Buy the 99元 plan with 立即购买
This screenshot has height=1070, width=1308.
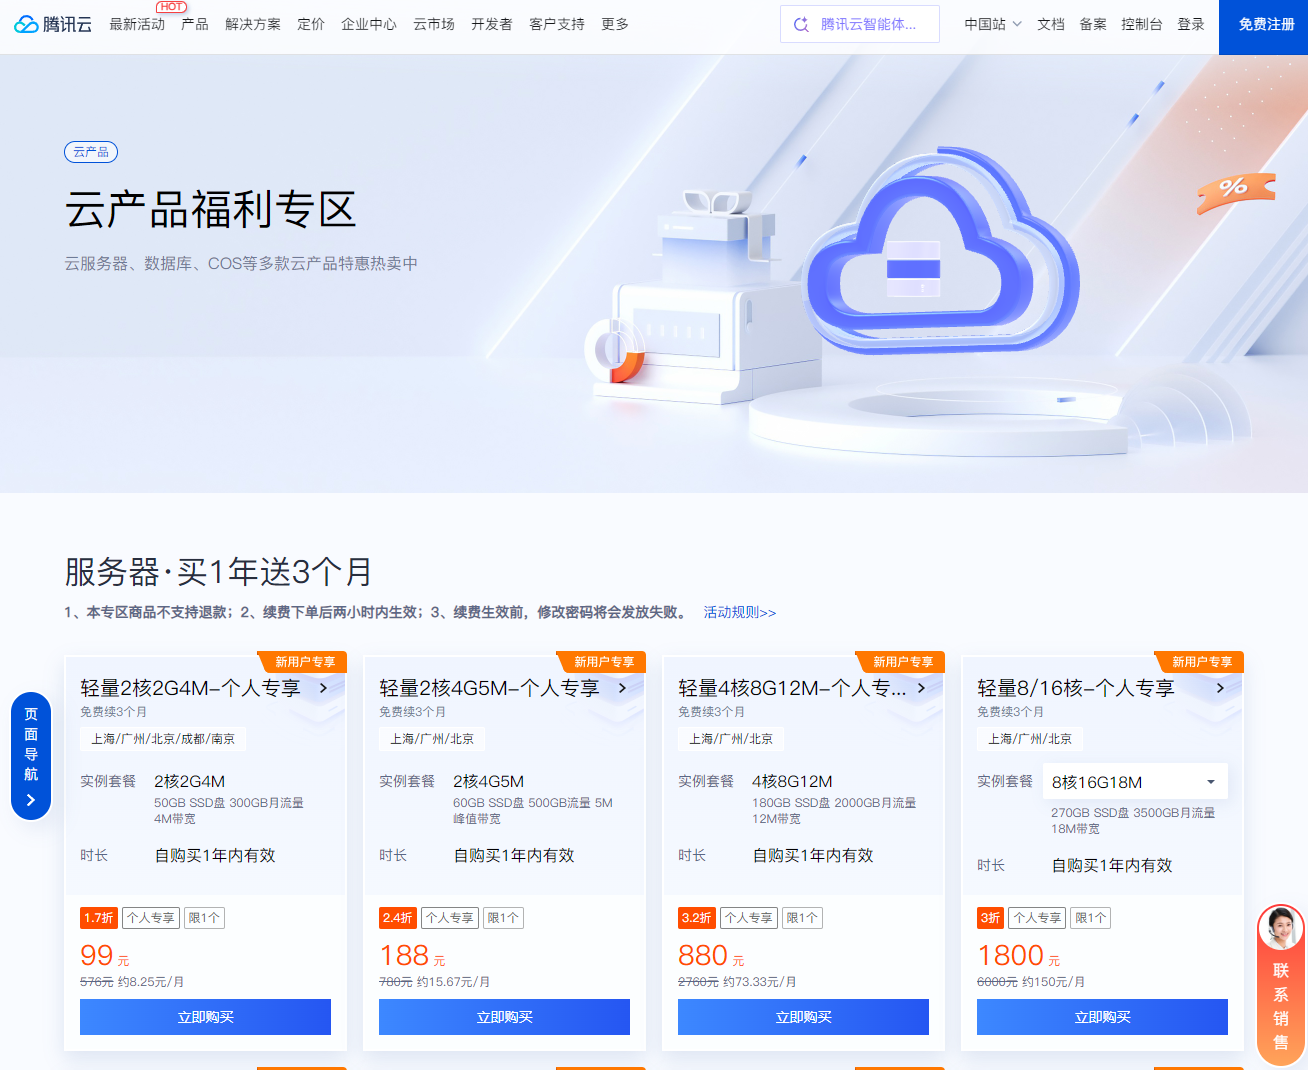(205, 1017)
